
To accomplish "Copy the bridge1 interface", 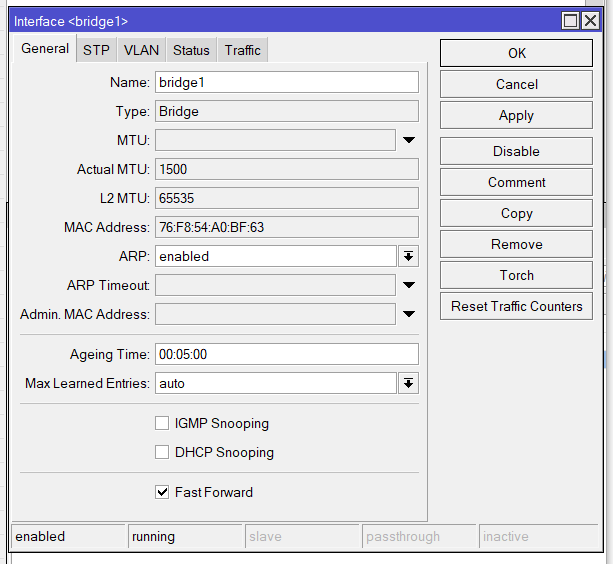I will pyautogui.click(x=516, y=213).
